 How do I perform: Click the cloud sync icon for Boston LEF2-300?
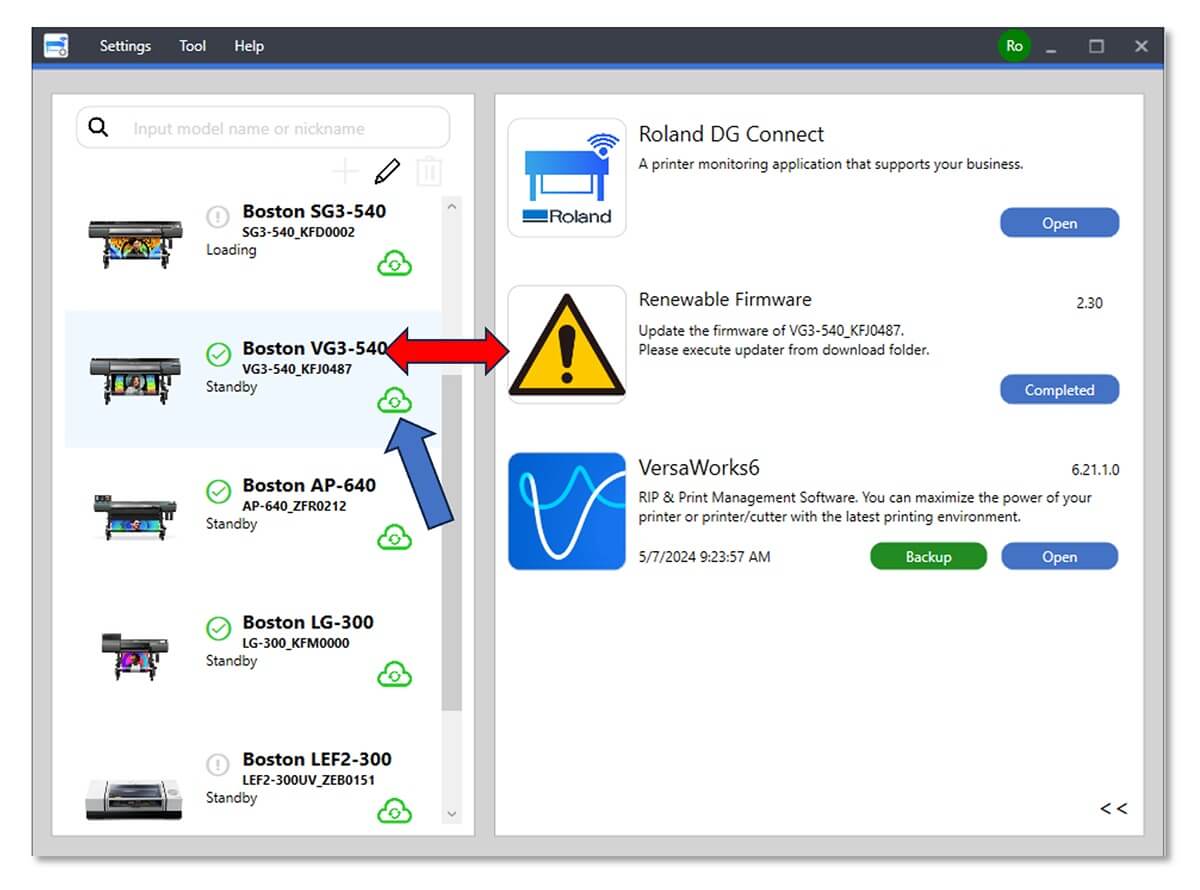395,811
